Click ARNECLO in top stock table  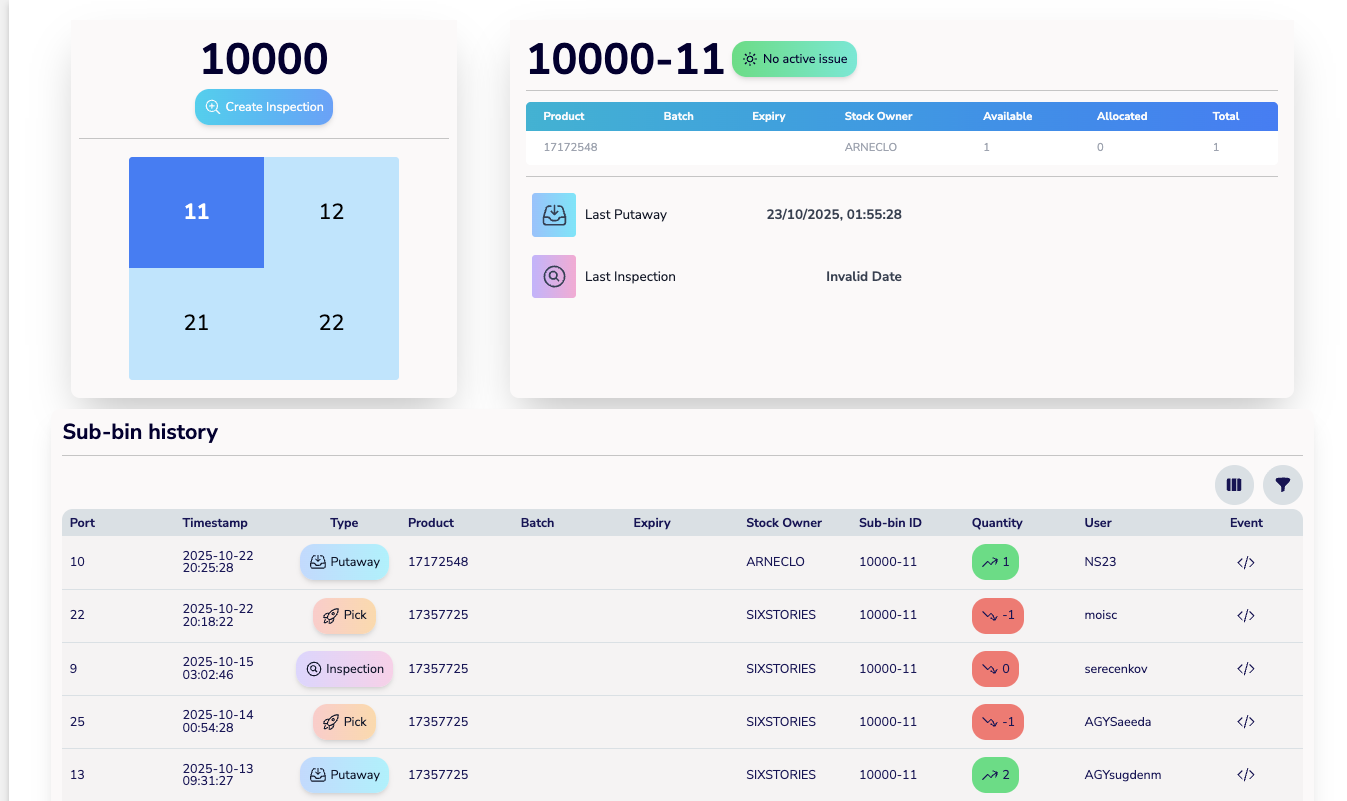871,147
